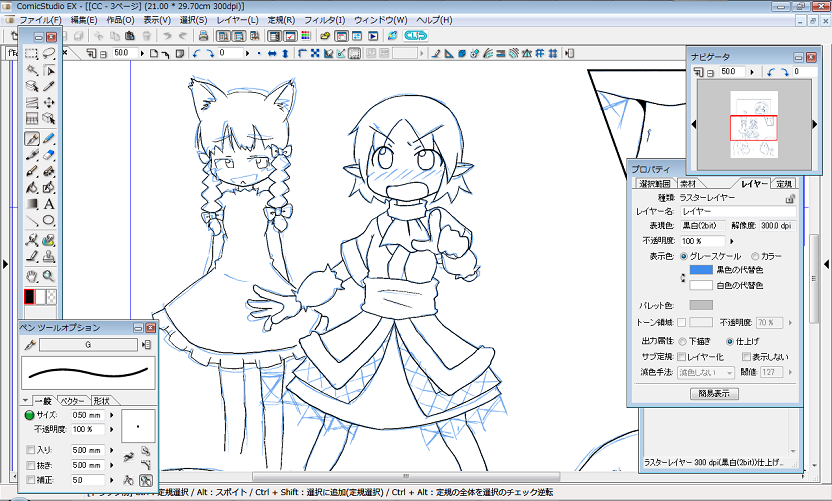The image size is (832, 501).
Task: Select the eyedropper tool in tool palette
Action: (x=49, y=86)
